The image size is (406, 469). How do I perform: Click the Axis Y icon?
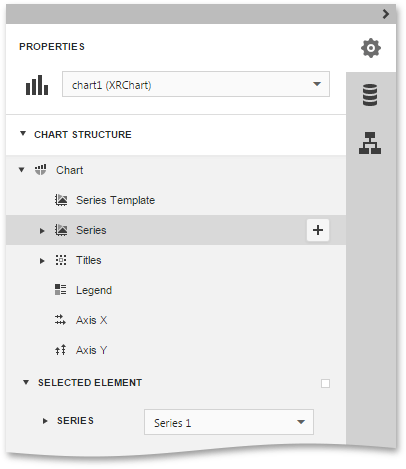[x=60, y=350]
